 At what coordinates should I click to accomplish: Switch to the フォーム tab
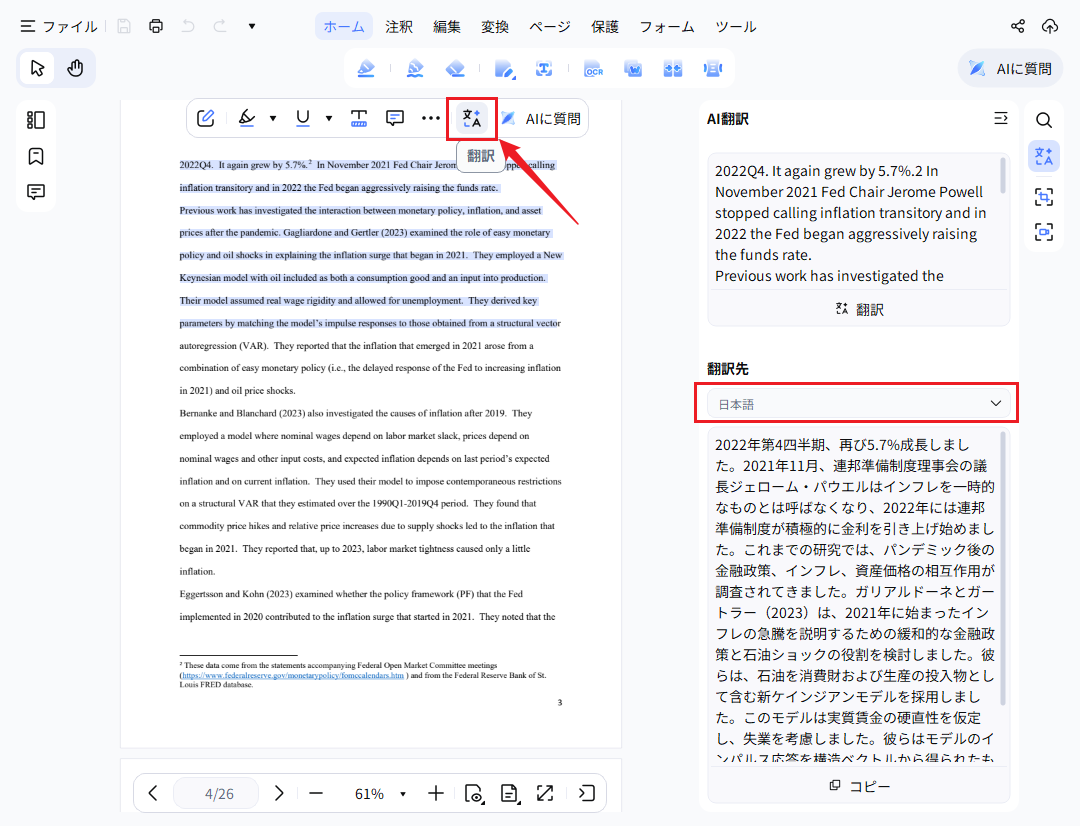pos(667,27)
